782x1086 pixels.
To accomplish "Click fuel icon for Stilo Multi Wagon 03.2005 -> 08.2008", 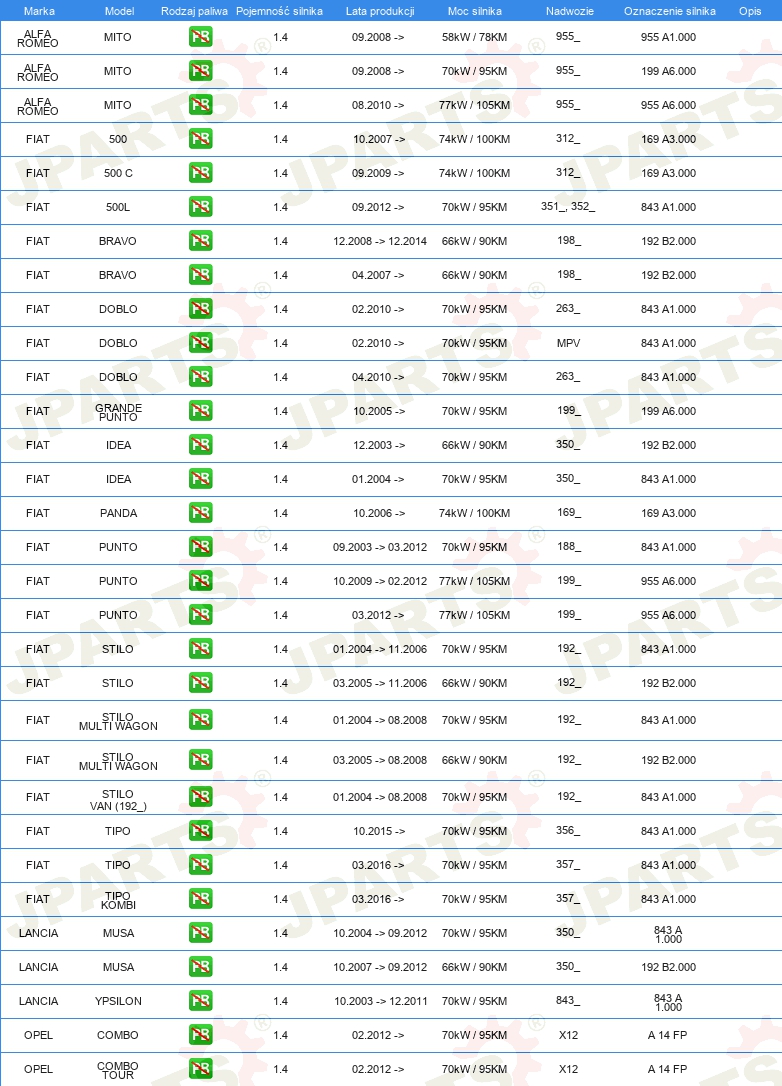I will pos(201,760).
